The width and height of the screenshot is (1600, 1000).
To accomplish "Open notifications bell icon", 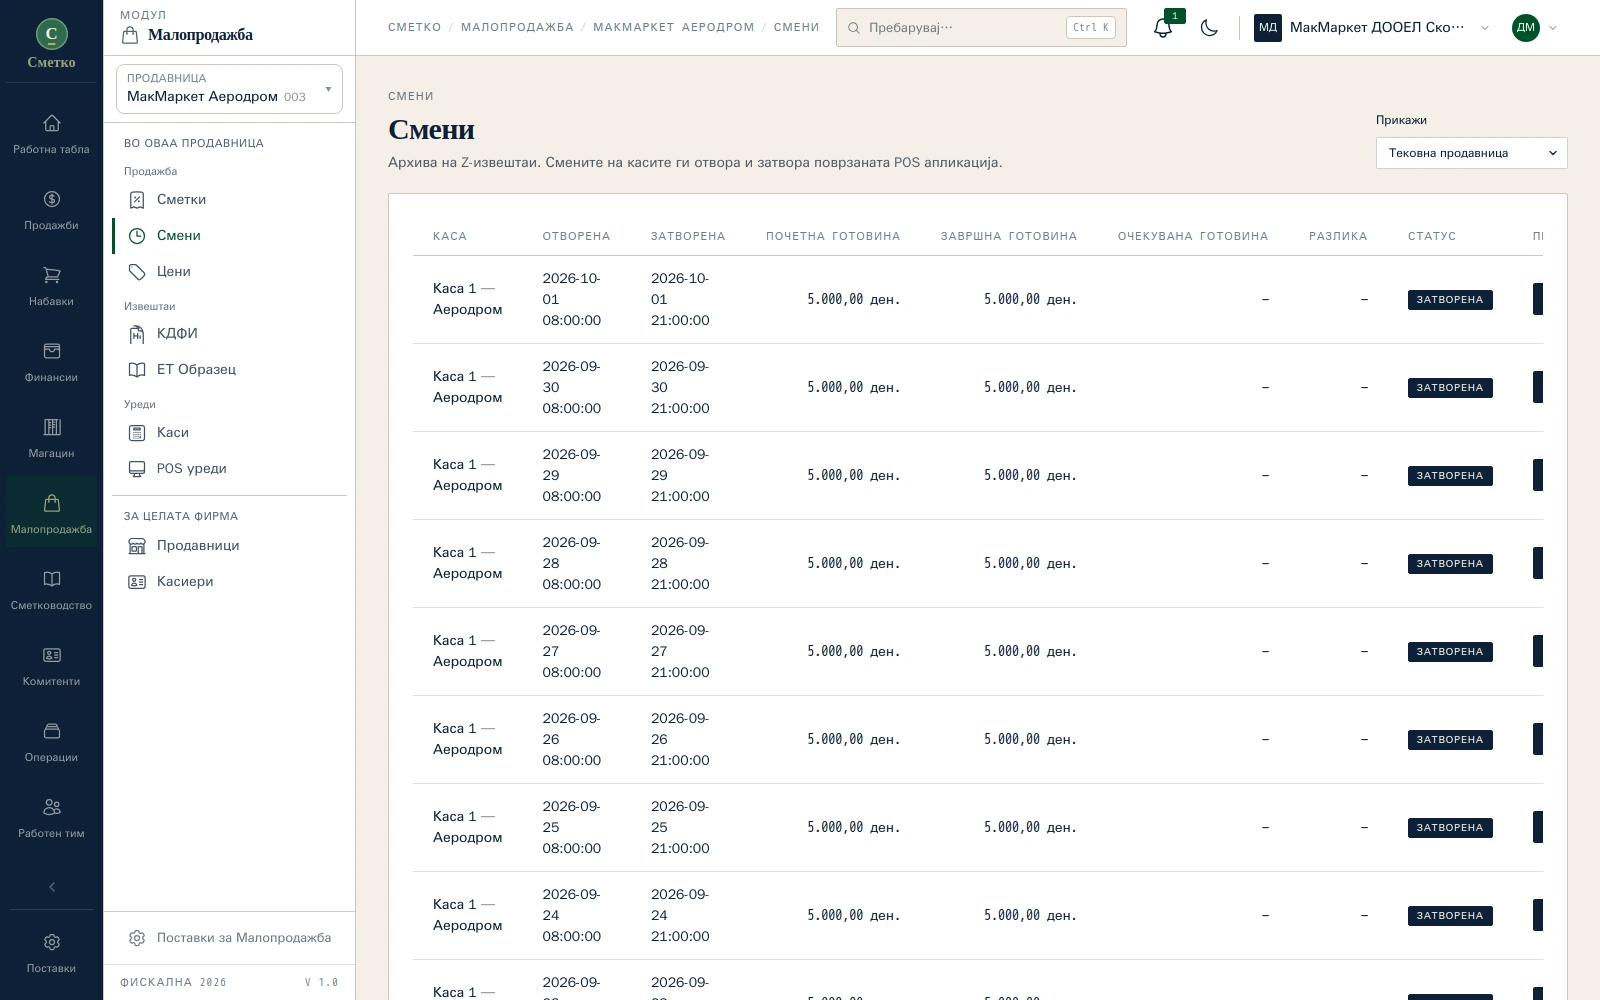I will click(x=1162, y=28).
